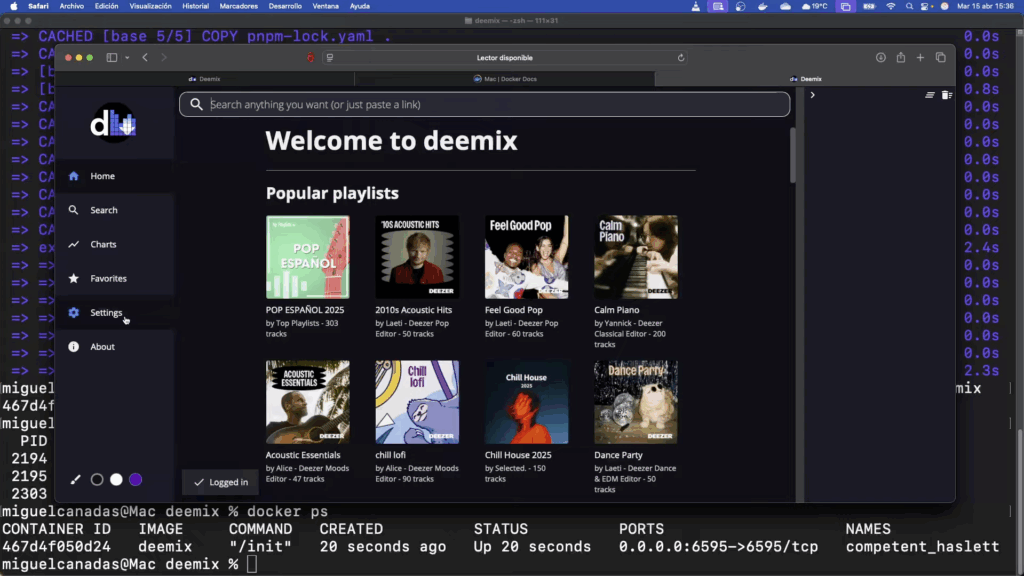Click the deemix logo in the sidebar
1024x576 pixels.
click(x=114, y=123)
